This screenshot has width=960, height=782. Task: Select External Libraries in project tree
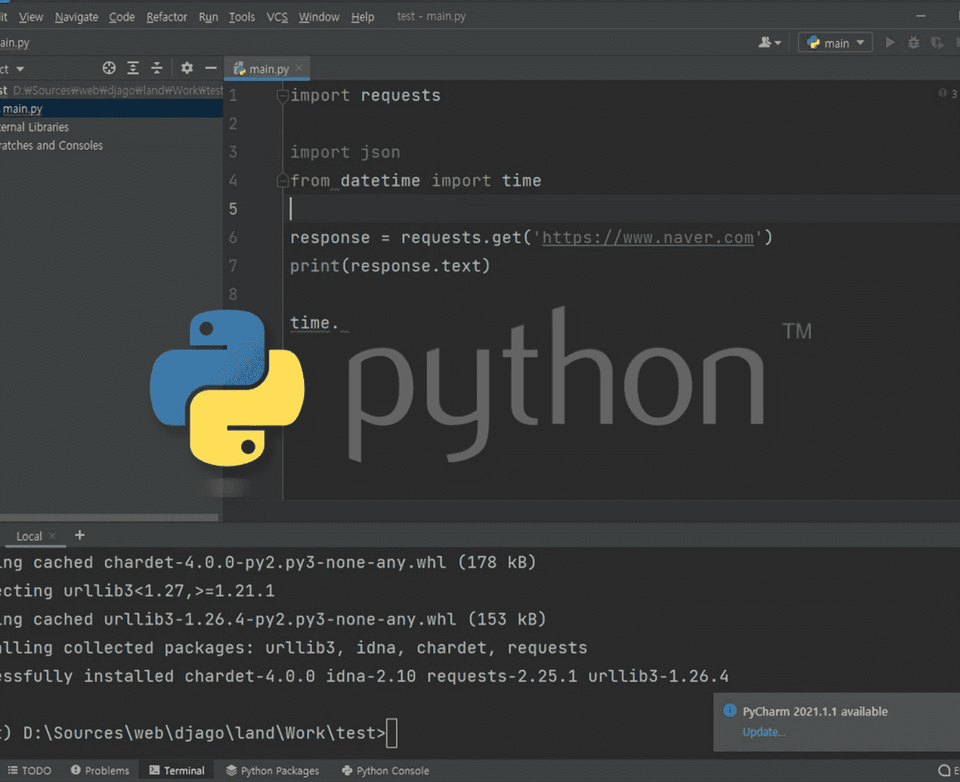(x=34, y=127)
